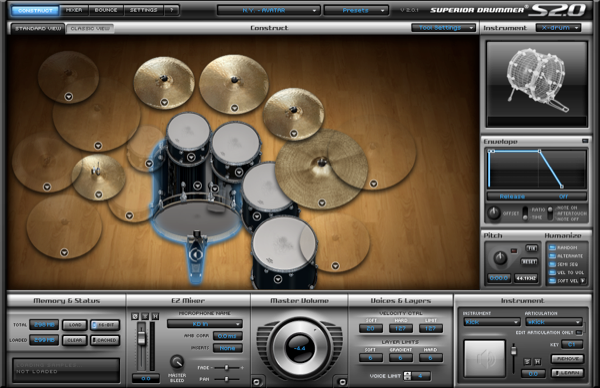
Task: Open the Tool Settings dropdown
Action: tap(443, 28)
